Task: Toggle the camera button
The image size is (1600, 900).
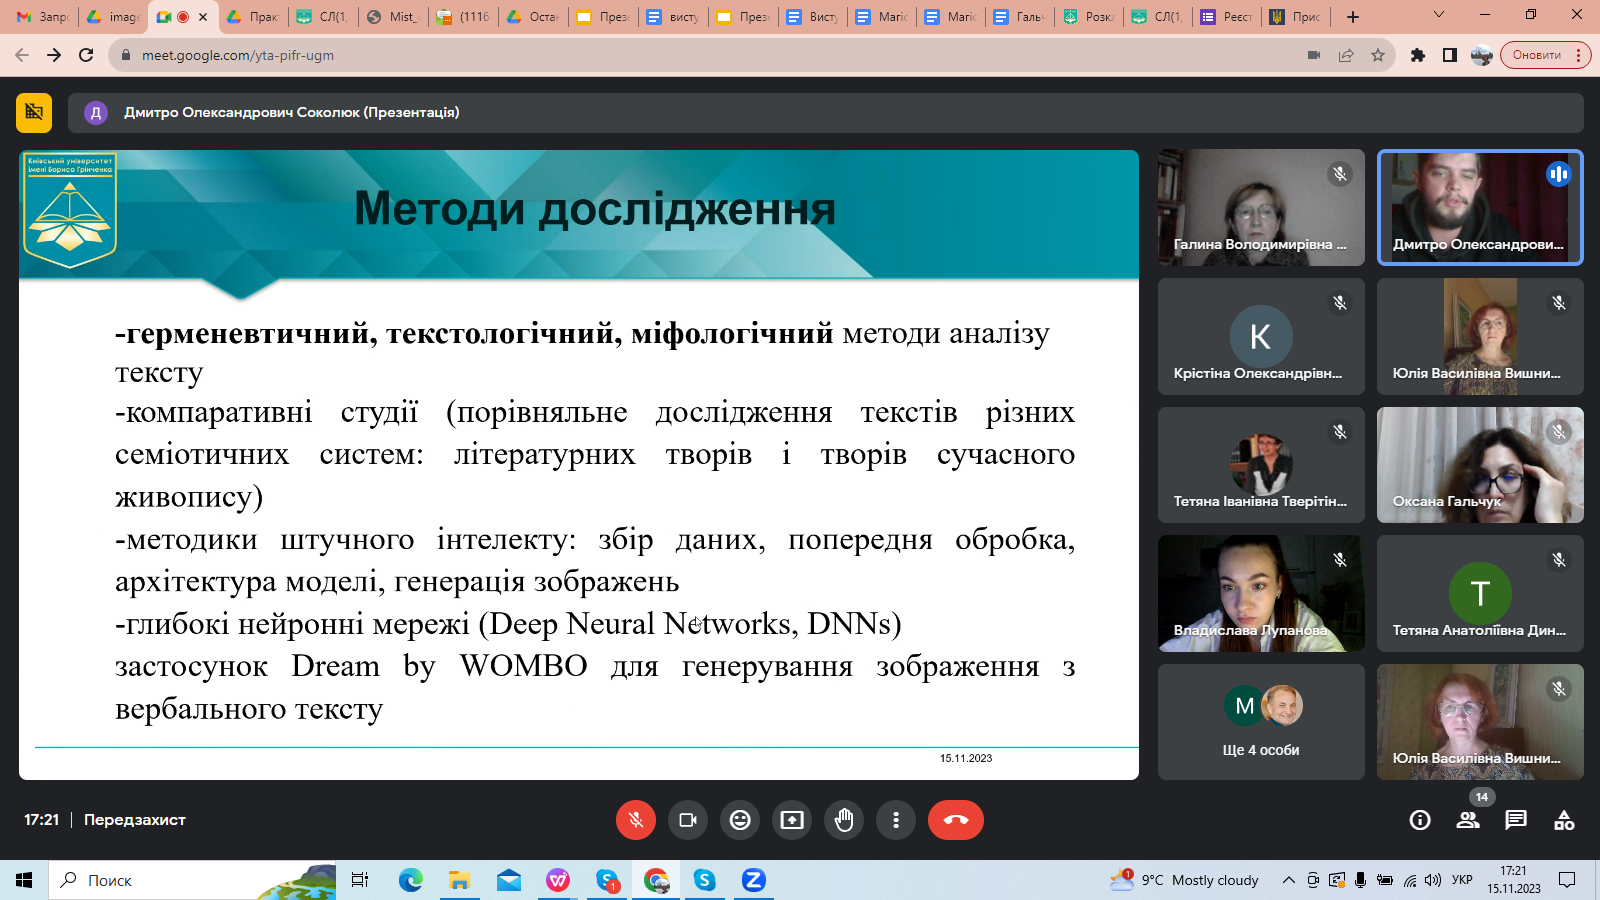Action: point(688,820)
